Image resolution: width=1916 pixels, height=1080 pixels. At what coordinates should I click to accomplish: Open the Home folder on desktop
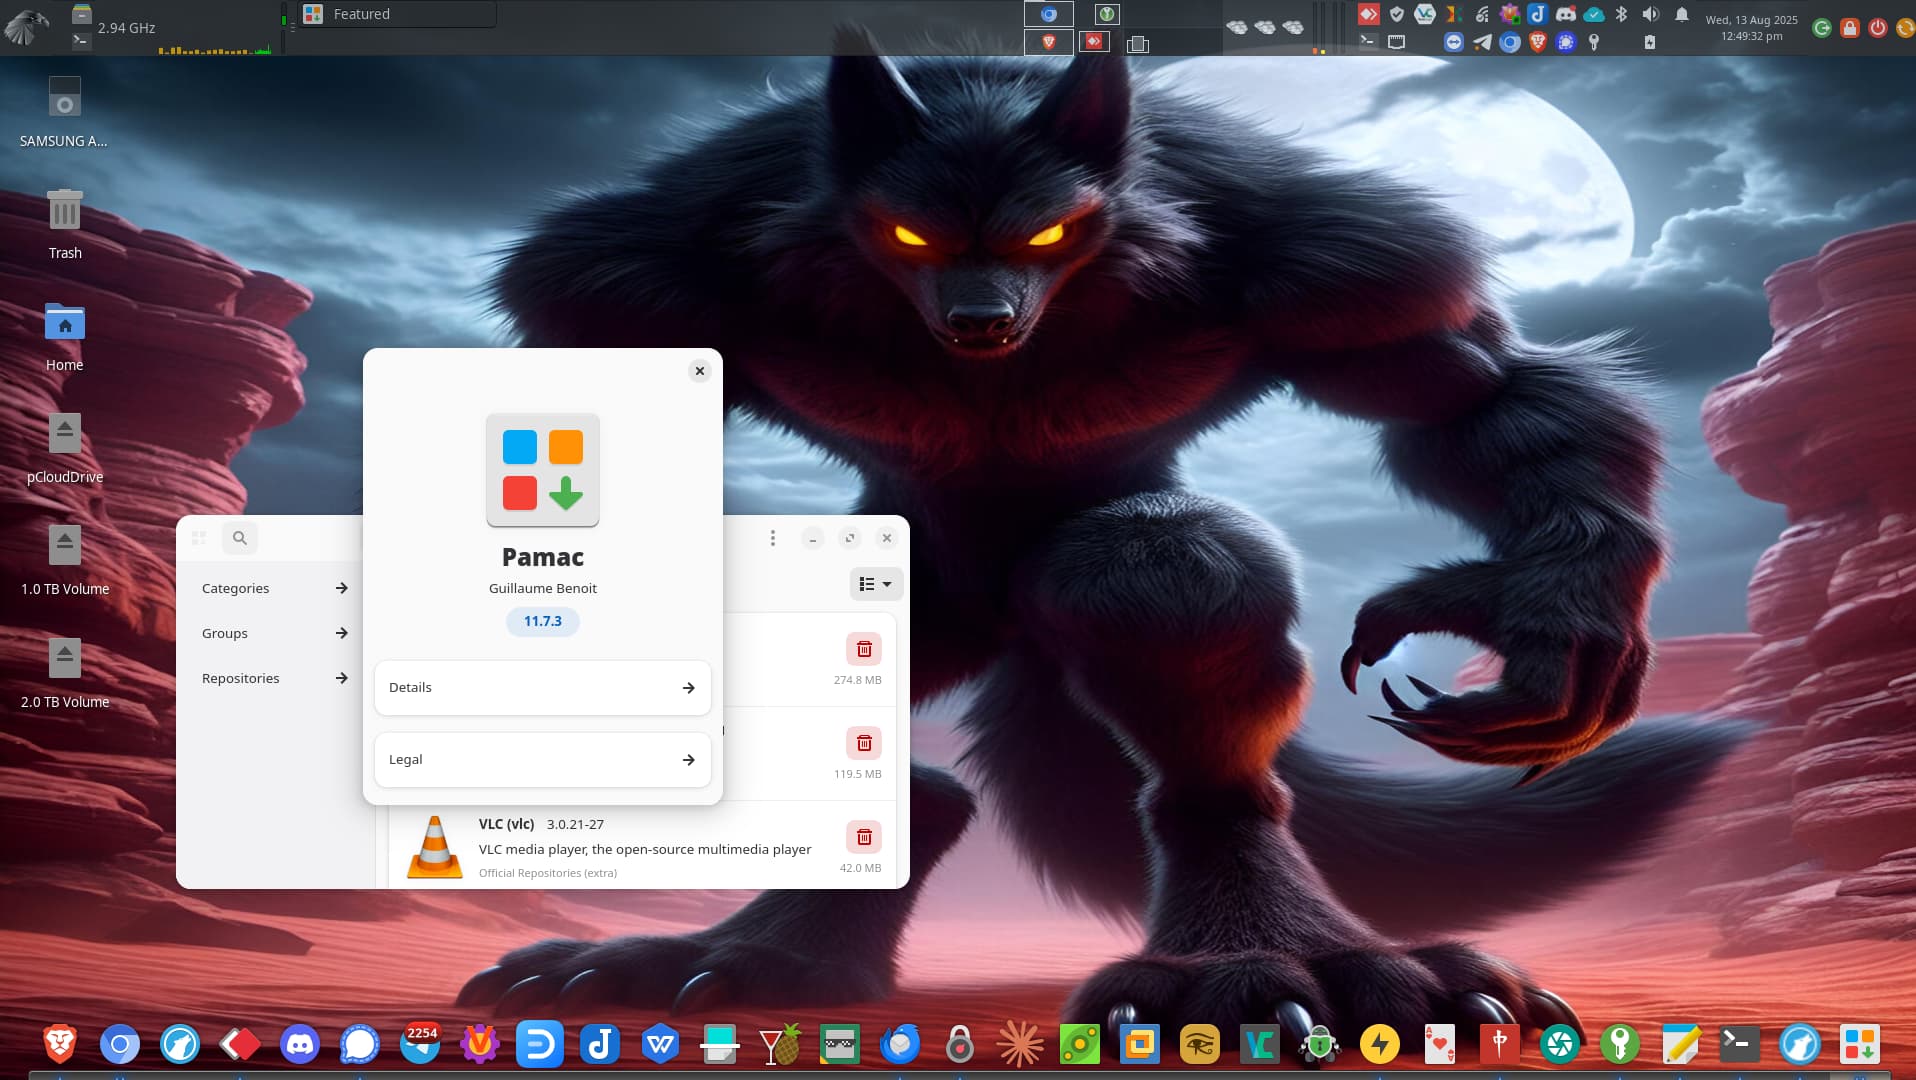[65, 324]
